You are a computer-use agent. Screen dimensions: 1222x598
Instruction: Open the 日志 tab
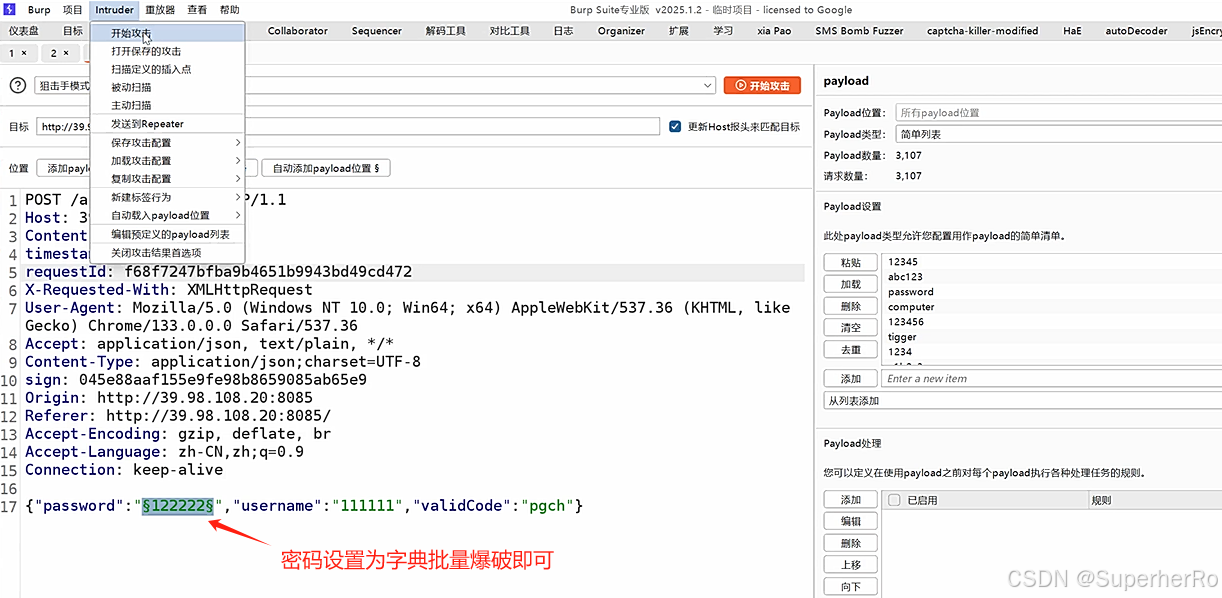(564, 31)
